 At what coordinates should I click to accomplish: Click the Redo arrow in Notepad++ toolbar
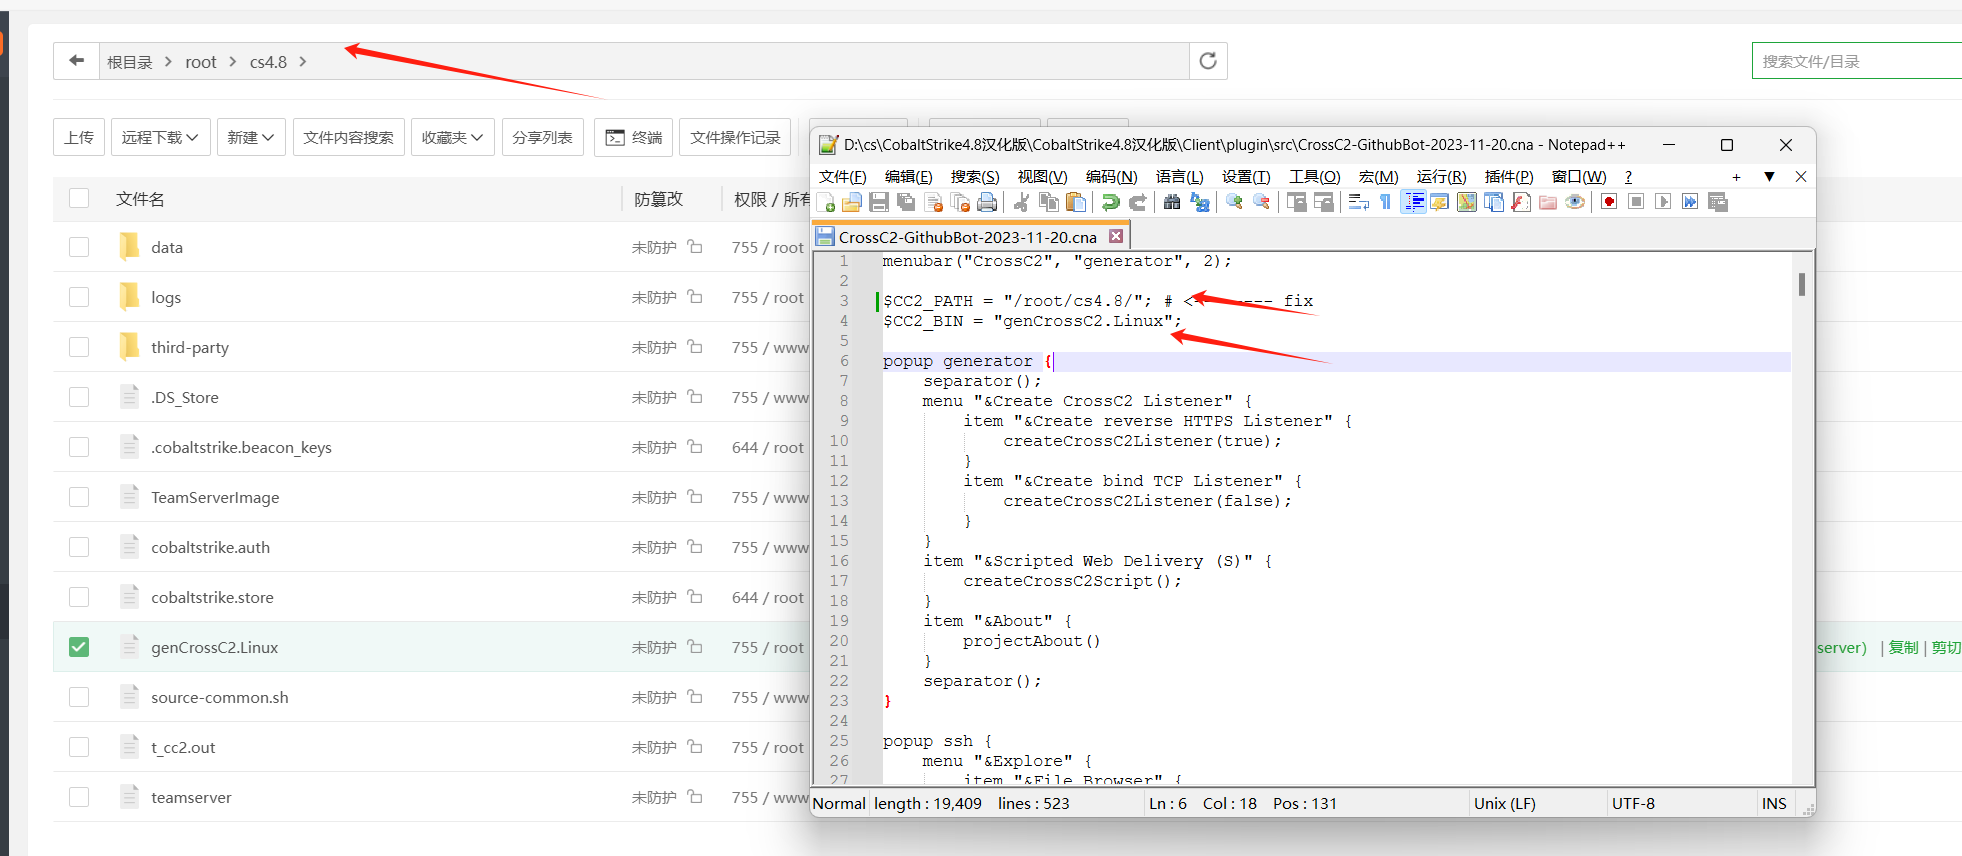coord(1137,202)
